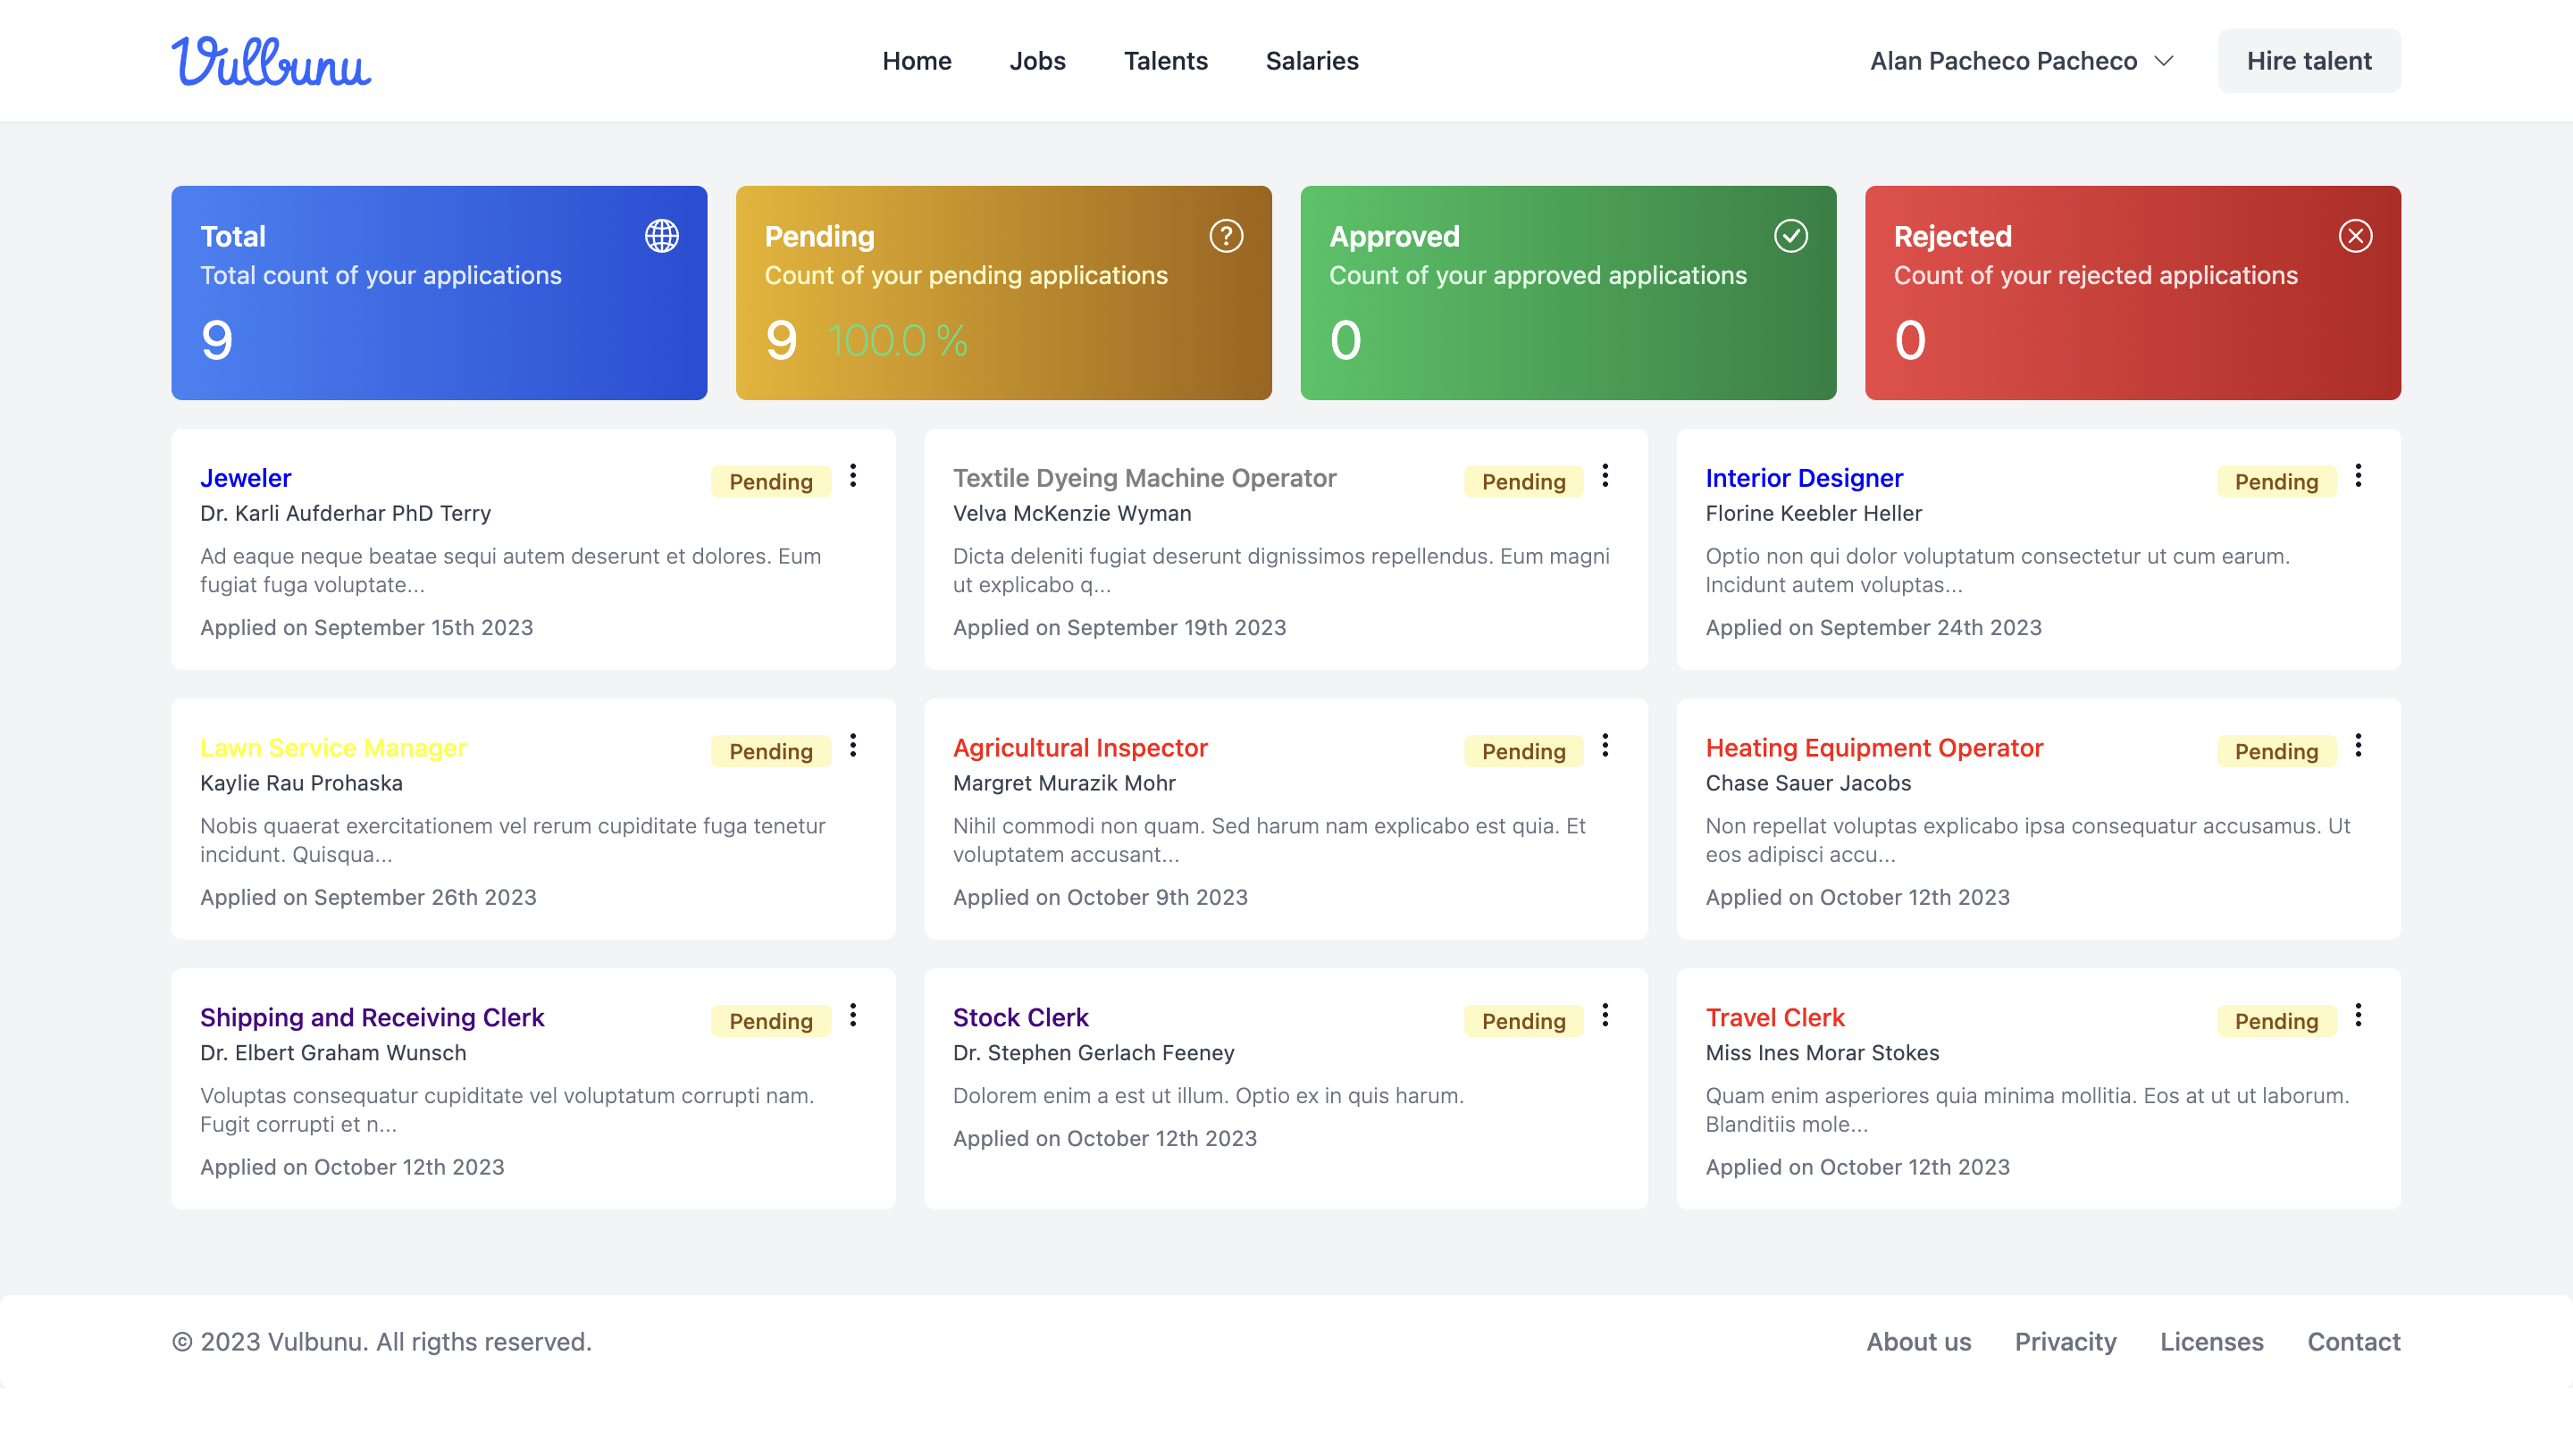Click the Vulbunu logo
The width and height of the screenshot is (2573, 1456).
click(271, 61)
